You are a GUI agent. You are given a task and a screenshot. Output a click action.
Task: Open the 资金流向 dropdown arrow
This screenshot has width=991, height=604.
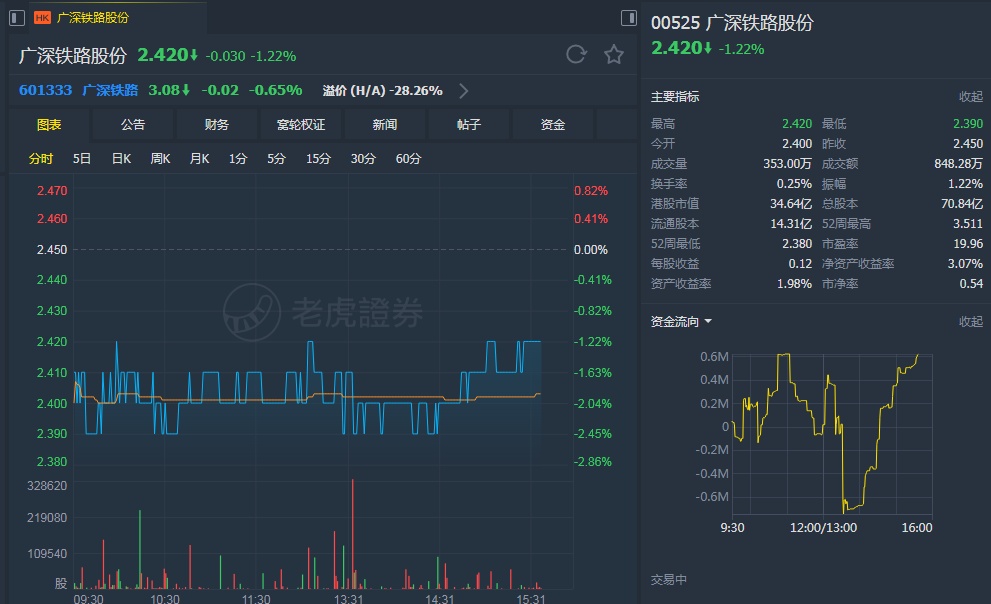click(708, 322)
